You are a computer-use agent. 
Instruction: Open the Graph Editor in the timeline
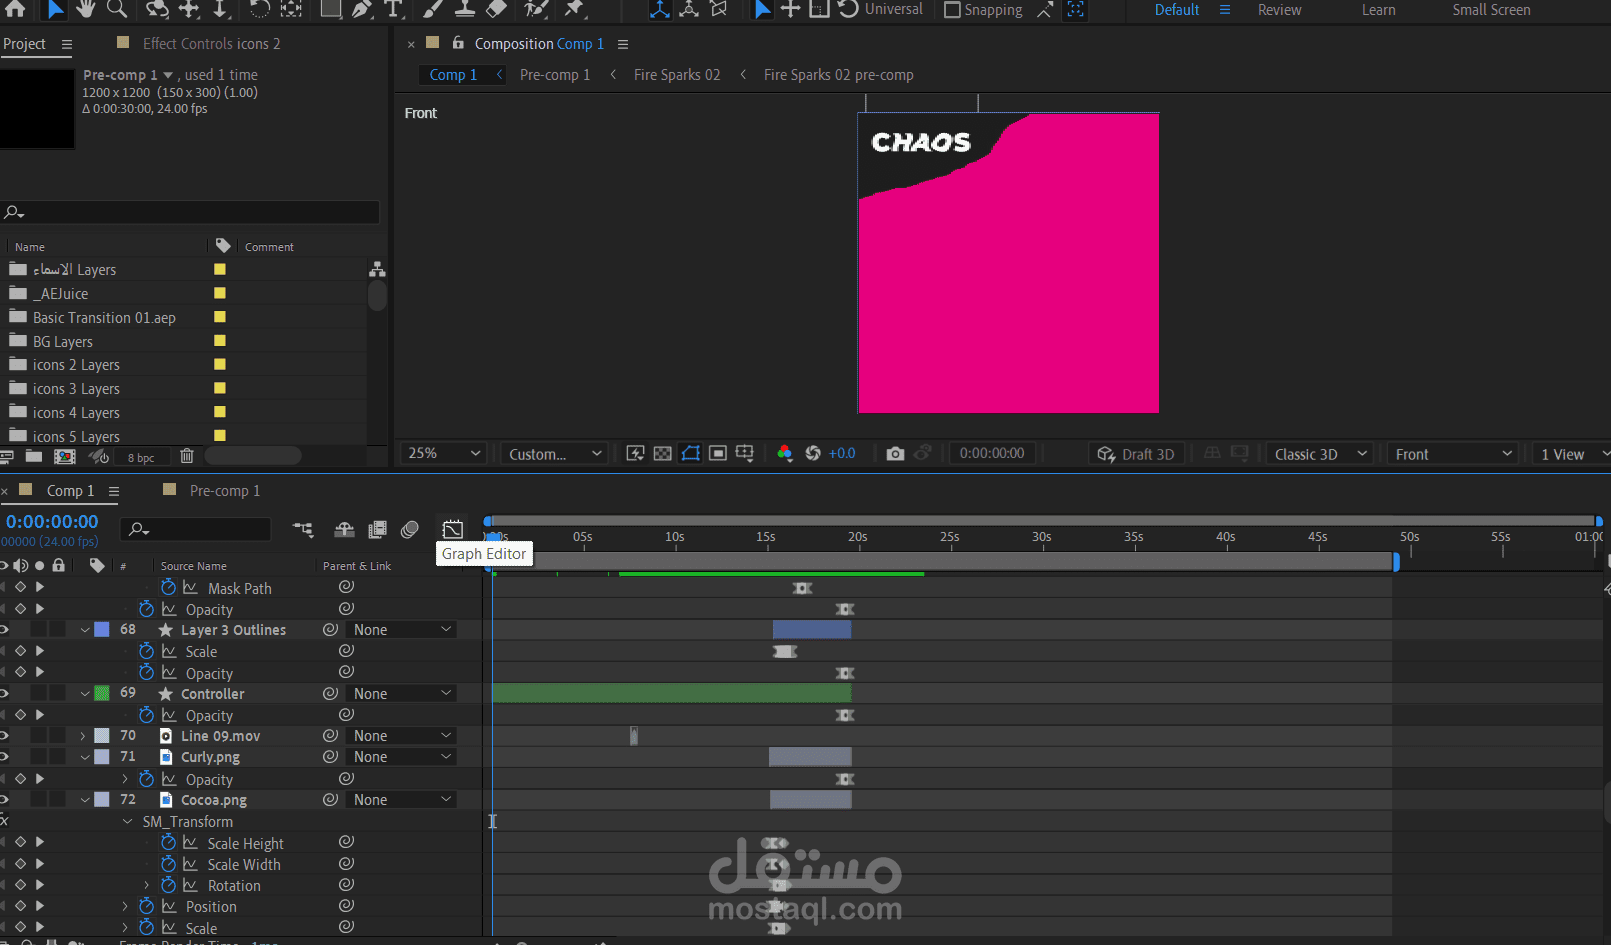[x=453, y=529]
